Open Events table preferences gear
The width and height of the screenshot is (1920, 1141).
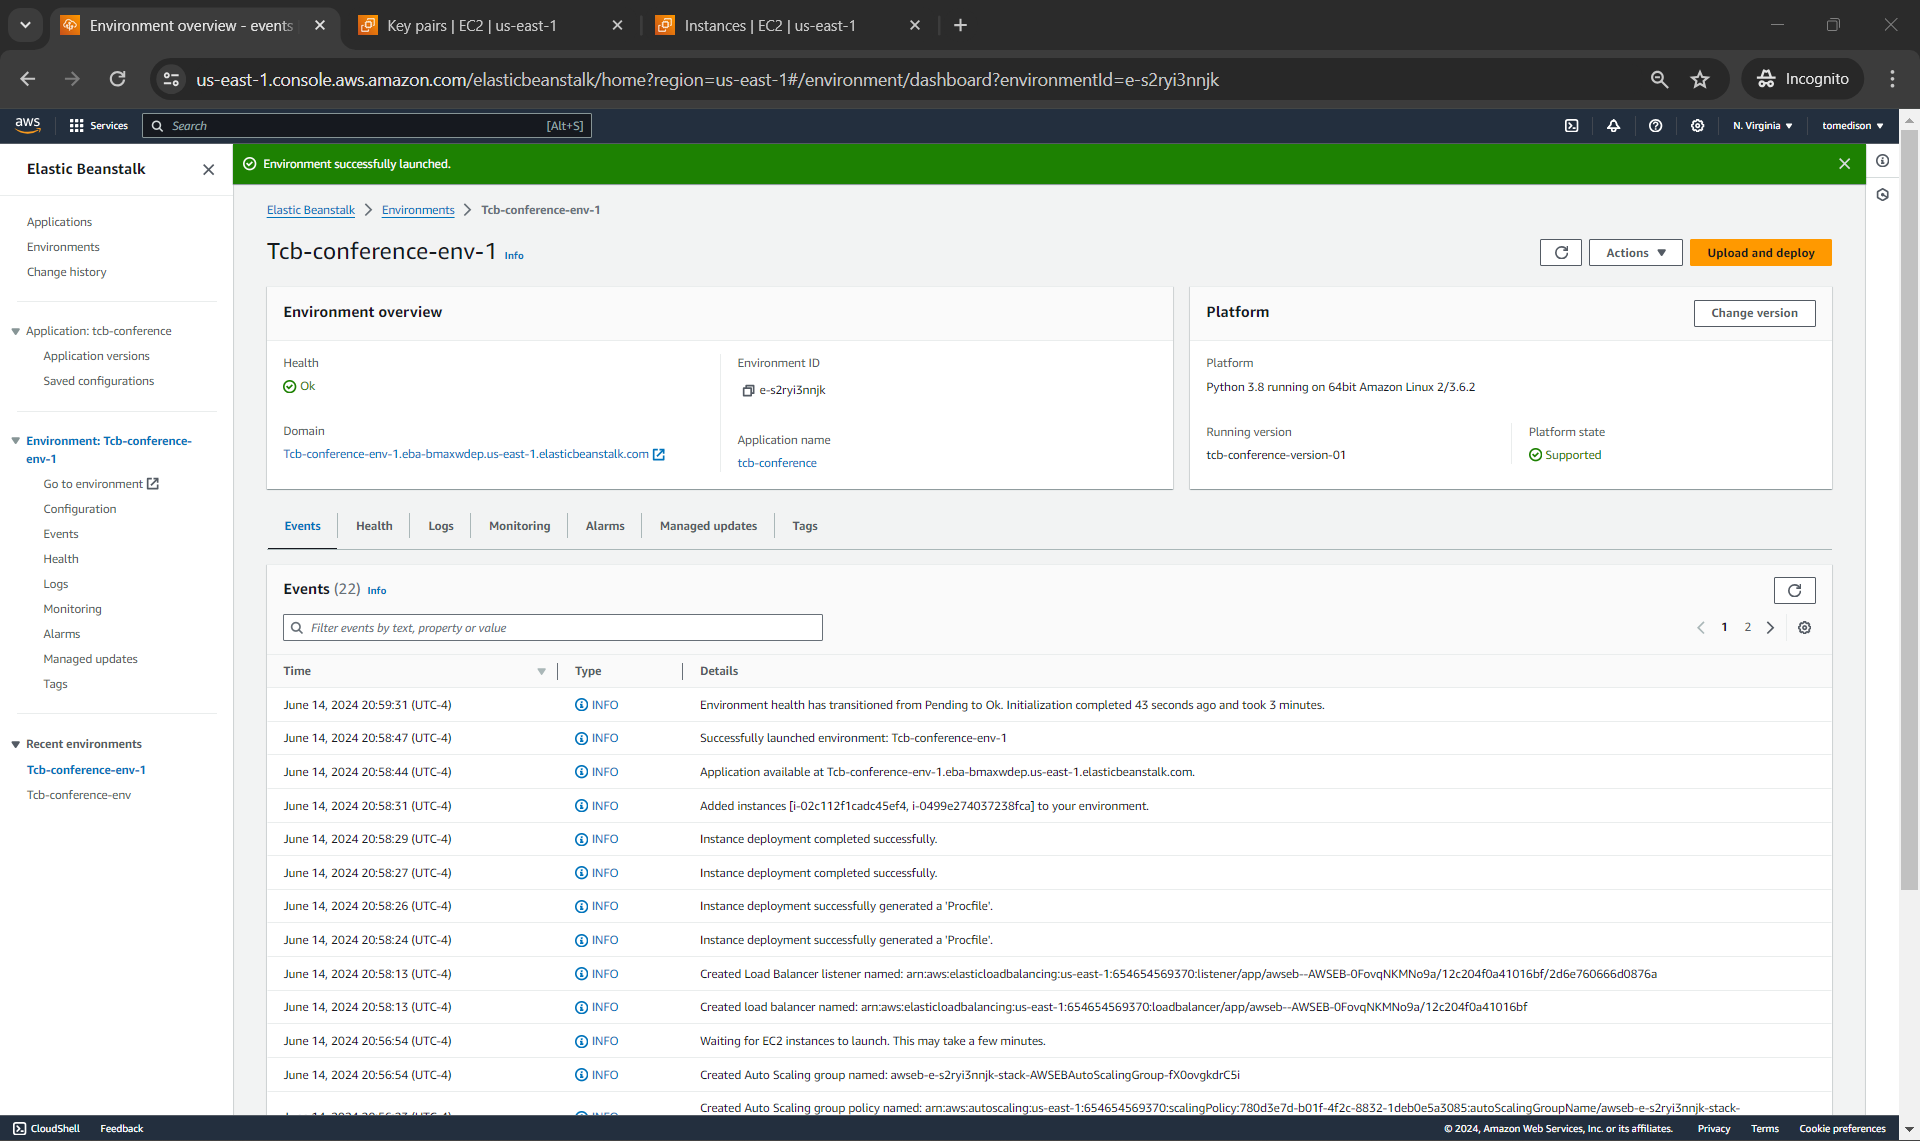click(x=1804, y=628)
